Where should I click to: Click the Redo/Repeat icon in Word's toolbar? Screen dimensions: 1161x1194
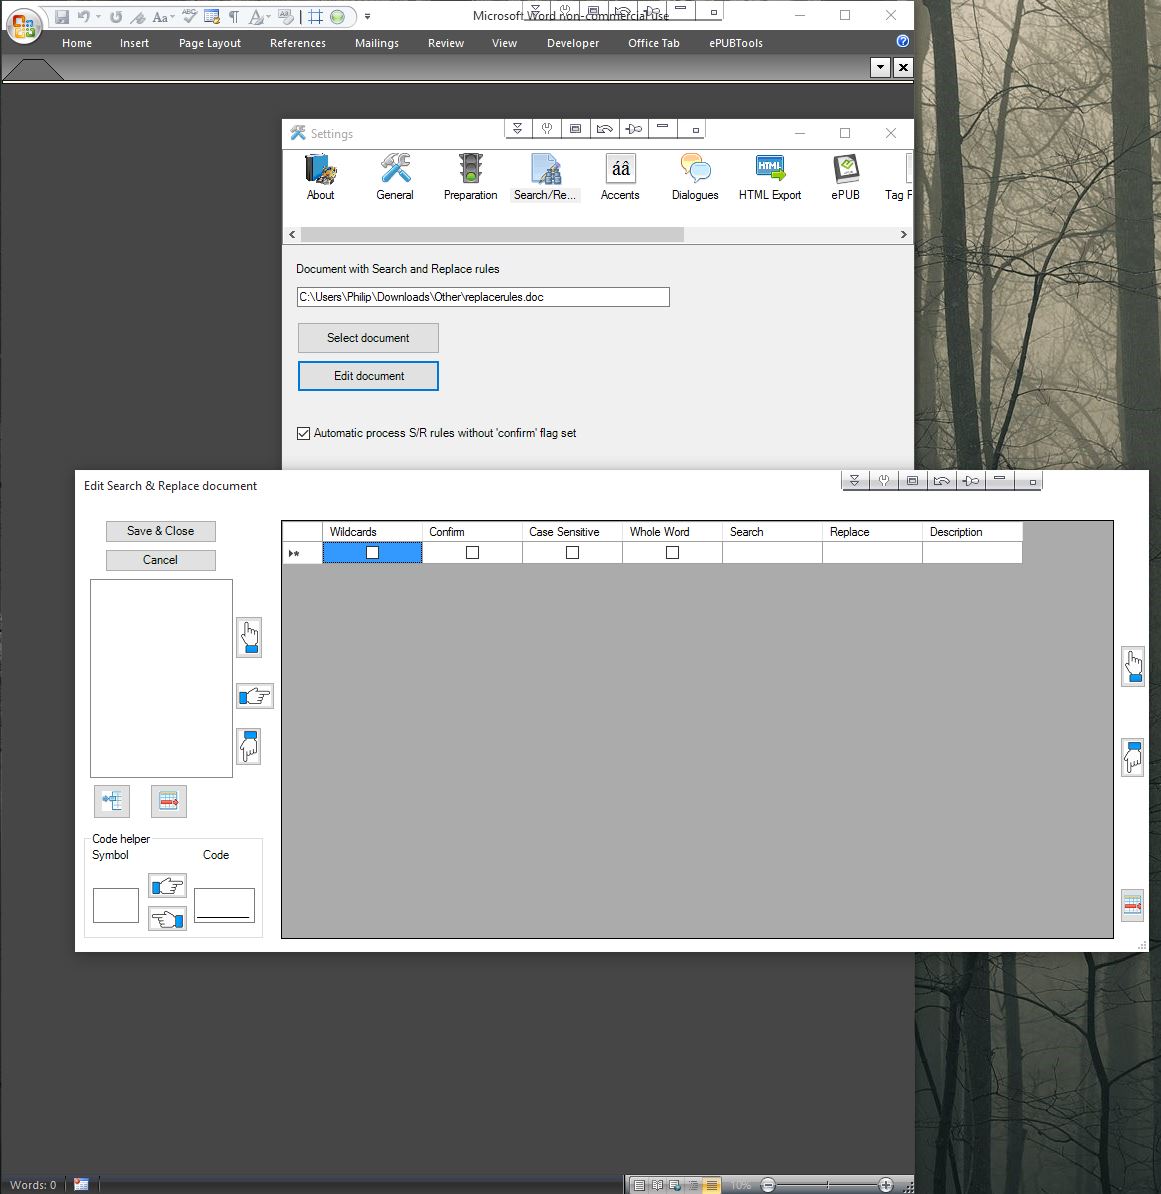click(x=116, y=16)
